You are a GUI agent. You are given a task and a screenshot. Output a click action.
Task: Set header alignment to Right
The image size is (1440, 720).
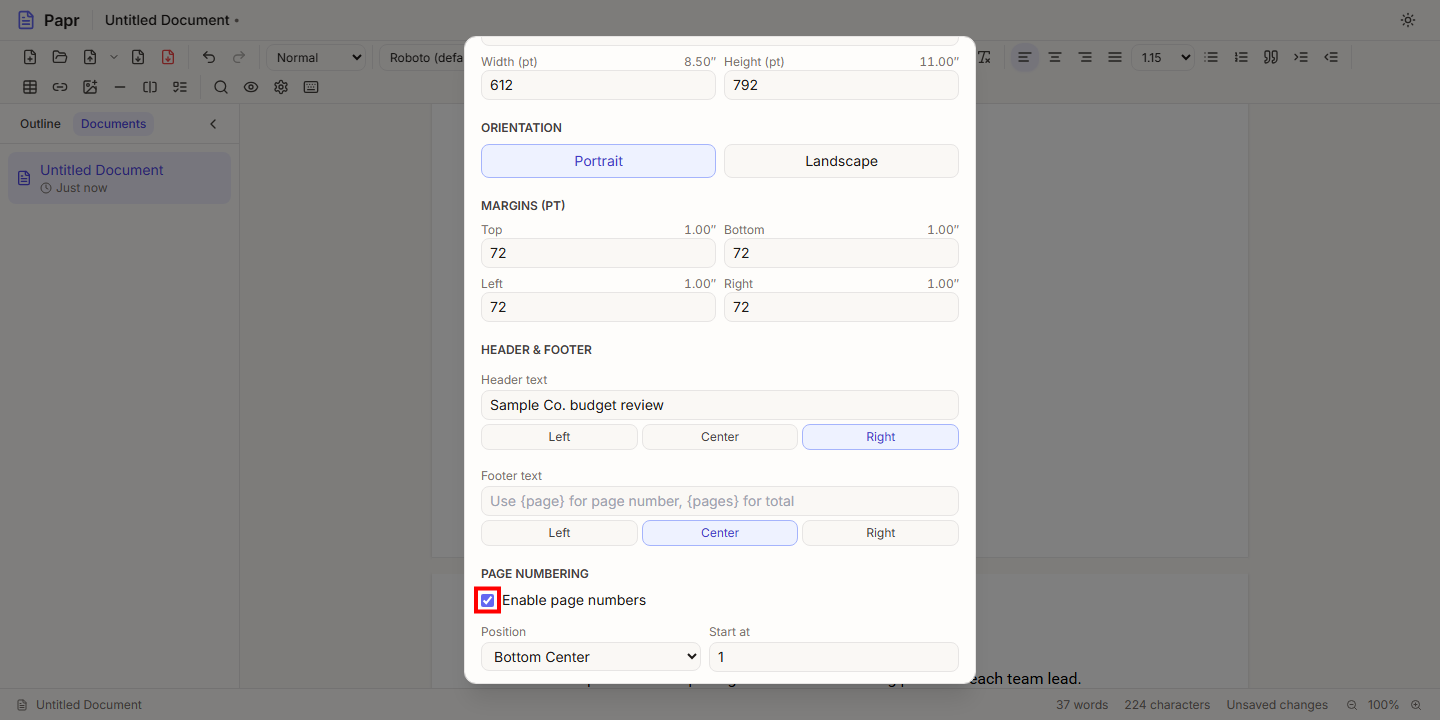pyautogui.click(x=880, y=437)
